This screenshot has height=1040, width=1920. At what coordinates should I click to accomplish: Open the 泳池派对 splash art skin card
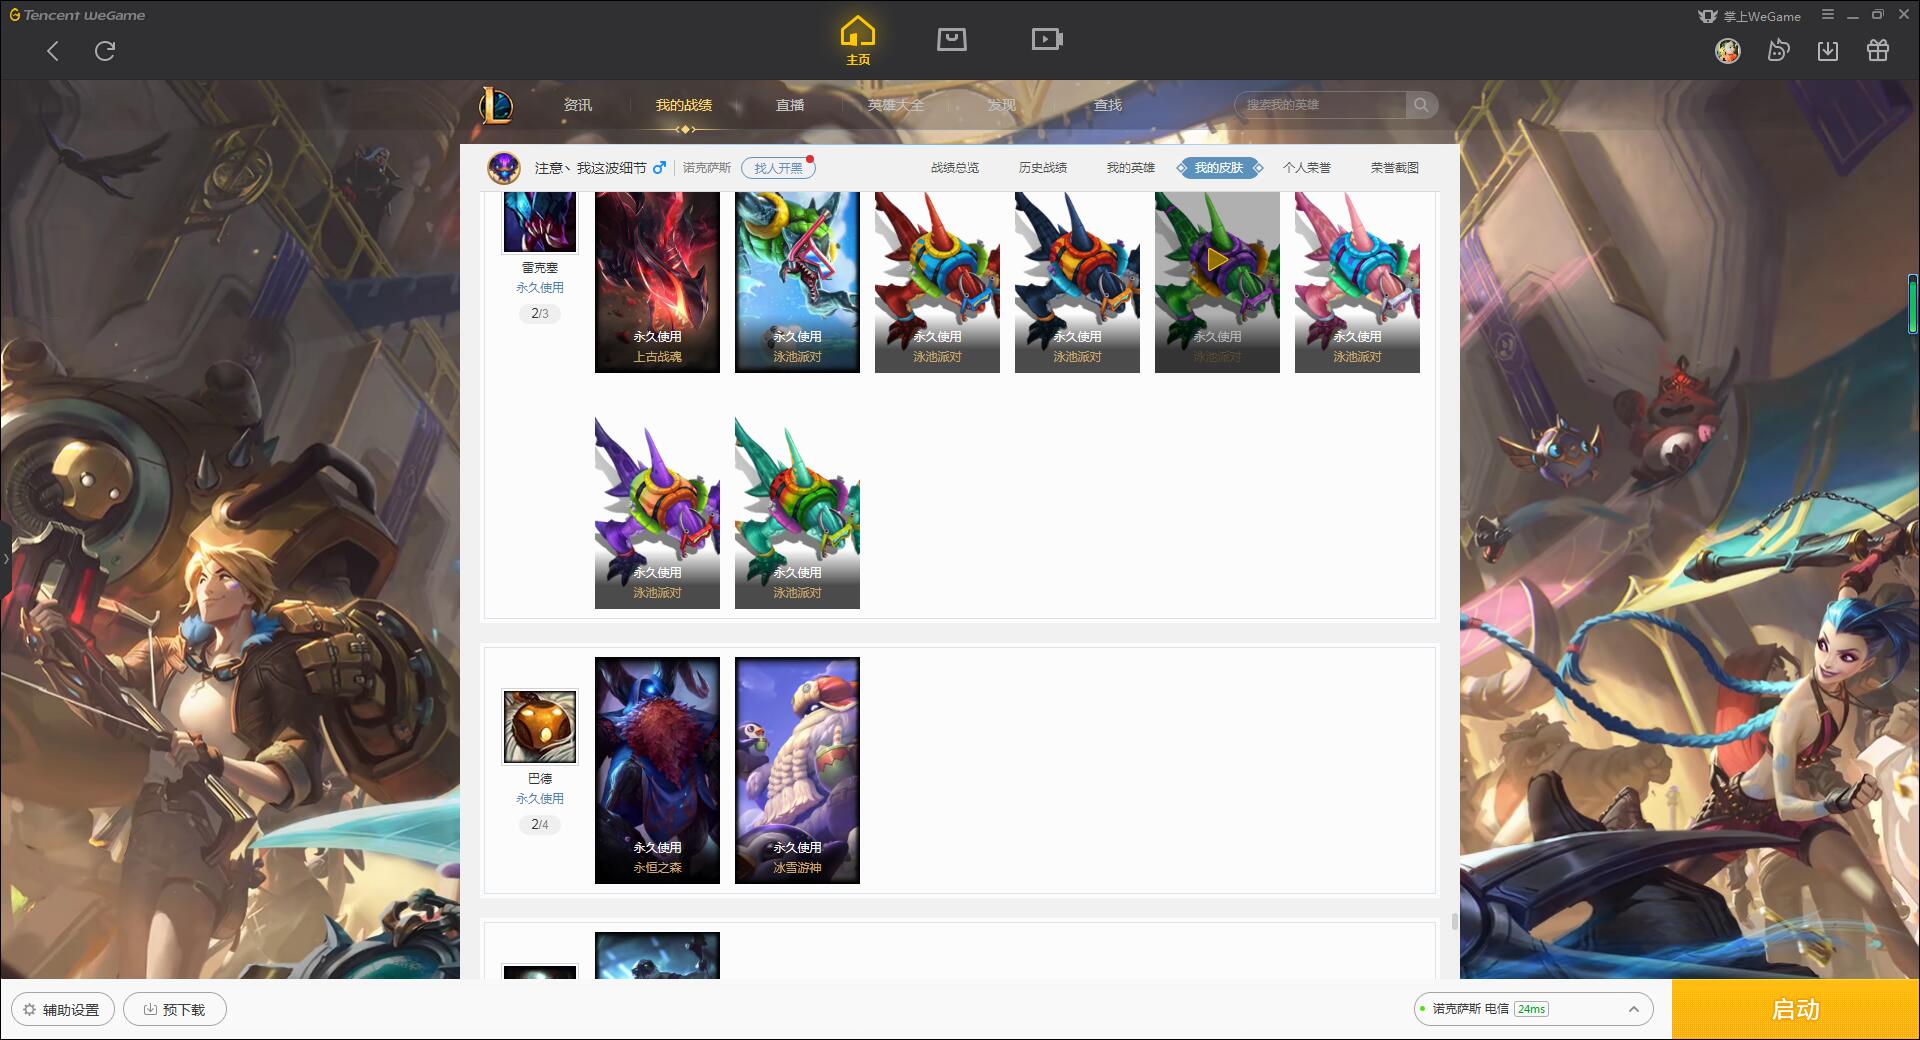pyautogui.click(x=797, y=282)
